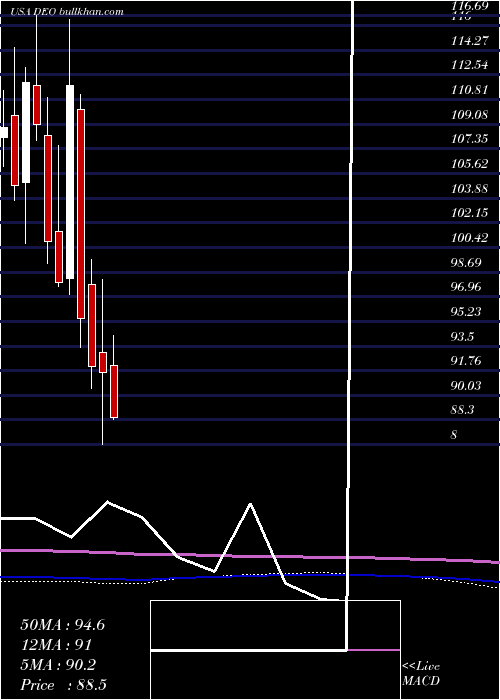Viewport: 500px width, 700px height.
Task: Click the 12MA : 91 readout
Action: [56, 645]
